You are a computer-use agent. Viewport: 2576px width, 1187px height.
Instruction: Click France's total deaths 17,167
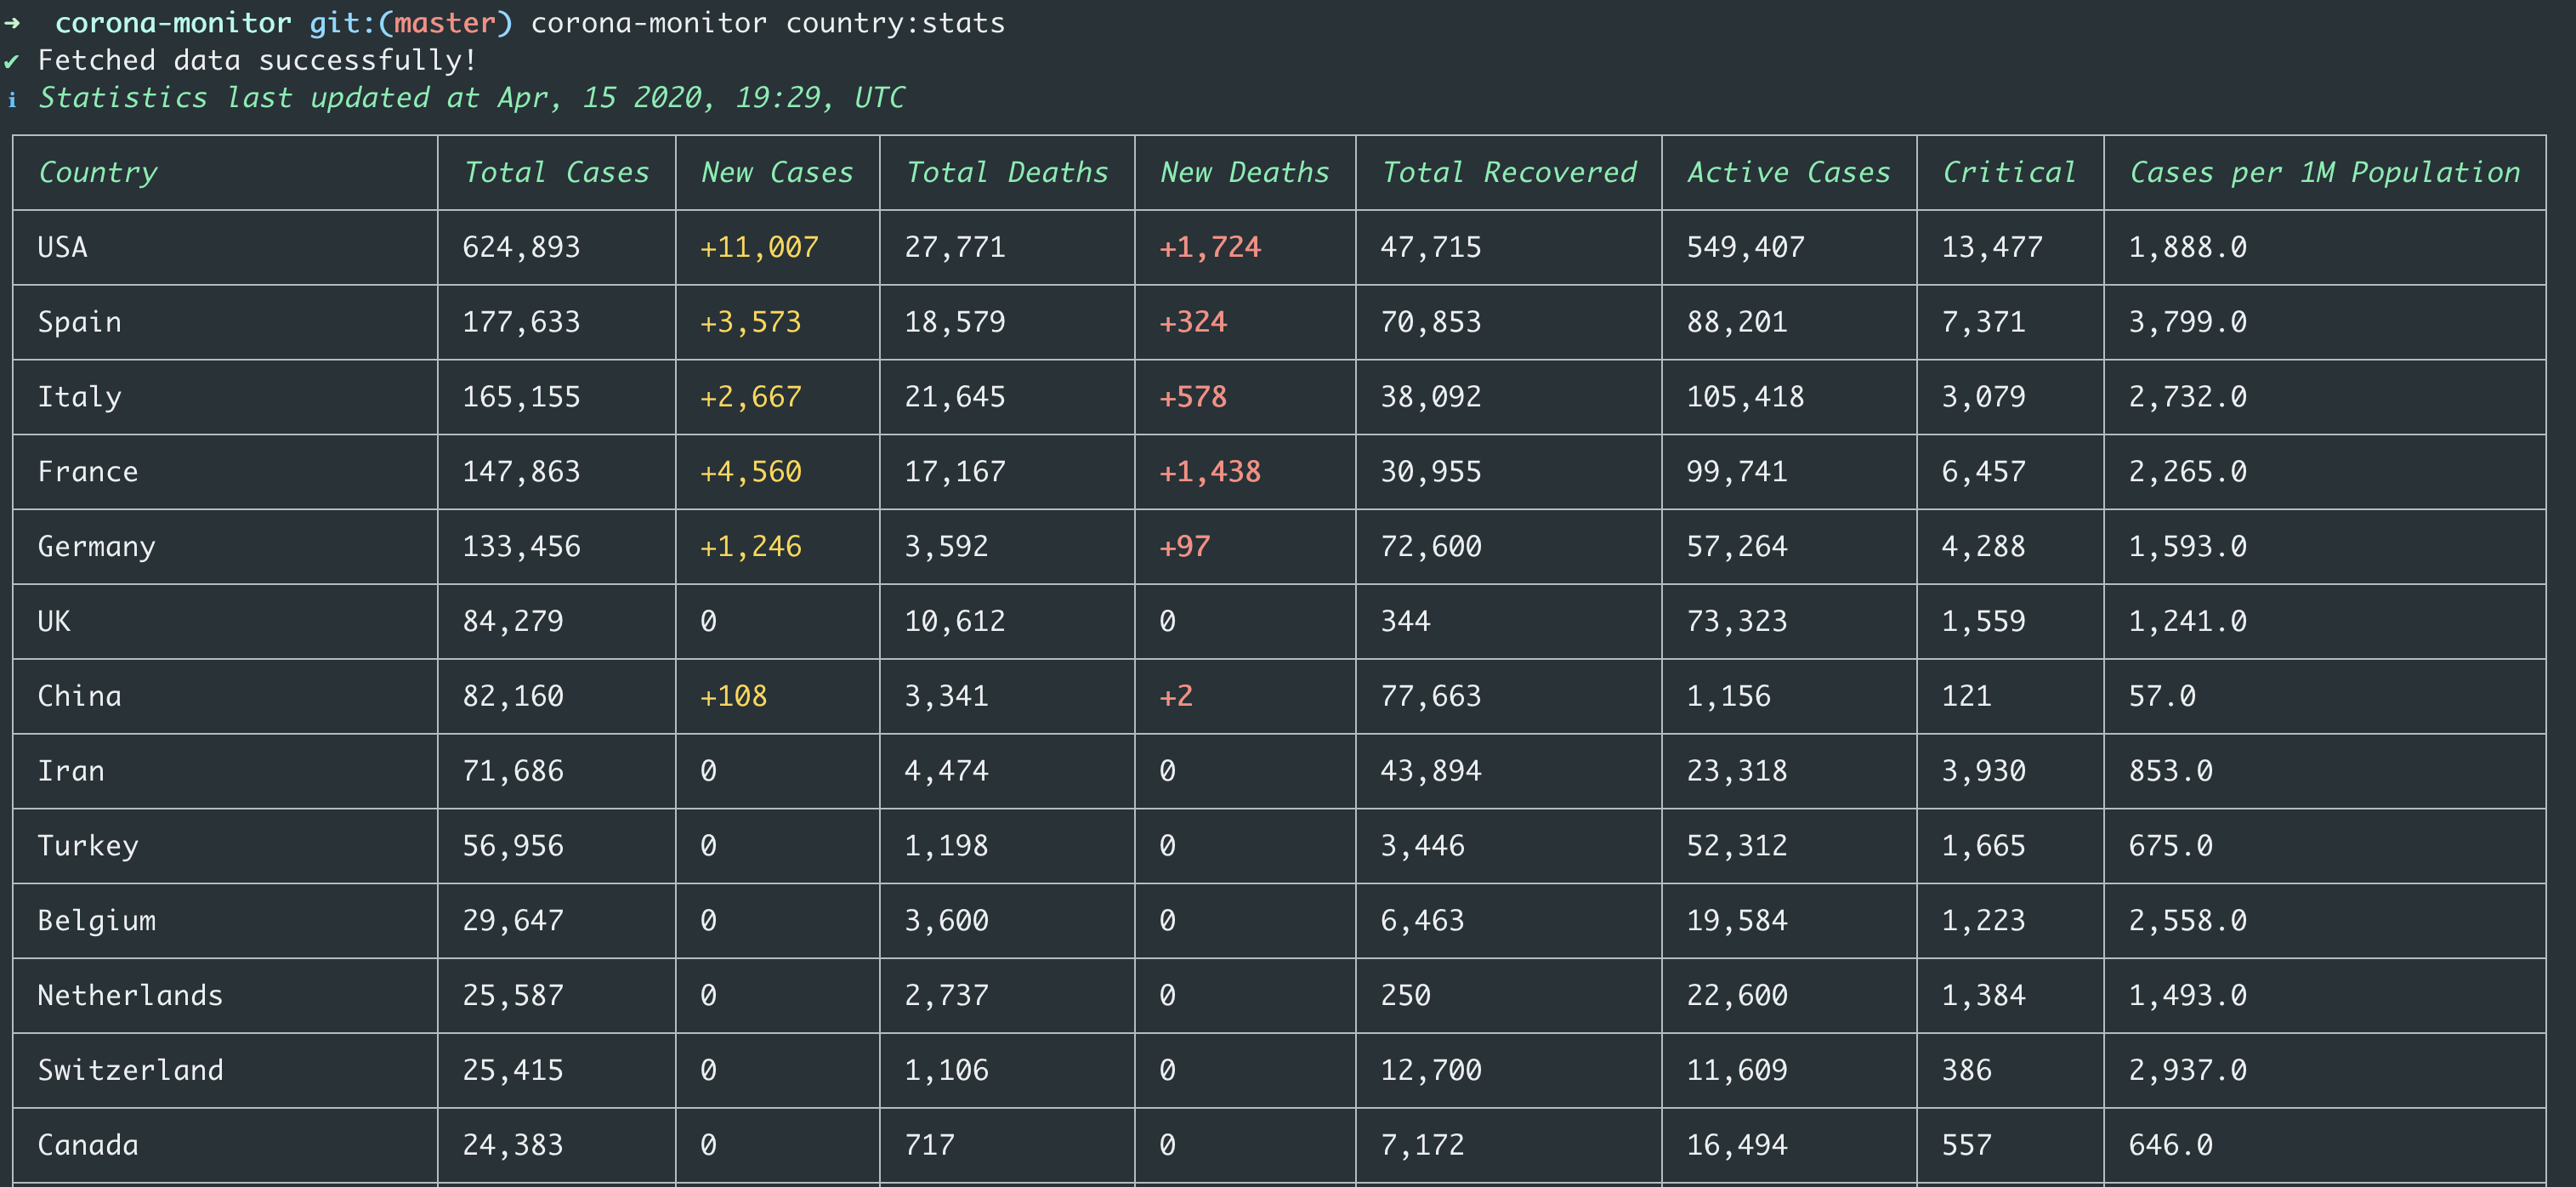click(954, 472)
